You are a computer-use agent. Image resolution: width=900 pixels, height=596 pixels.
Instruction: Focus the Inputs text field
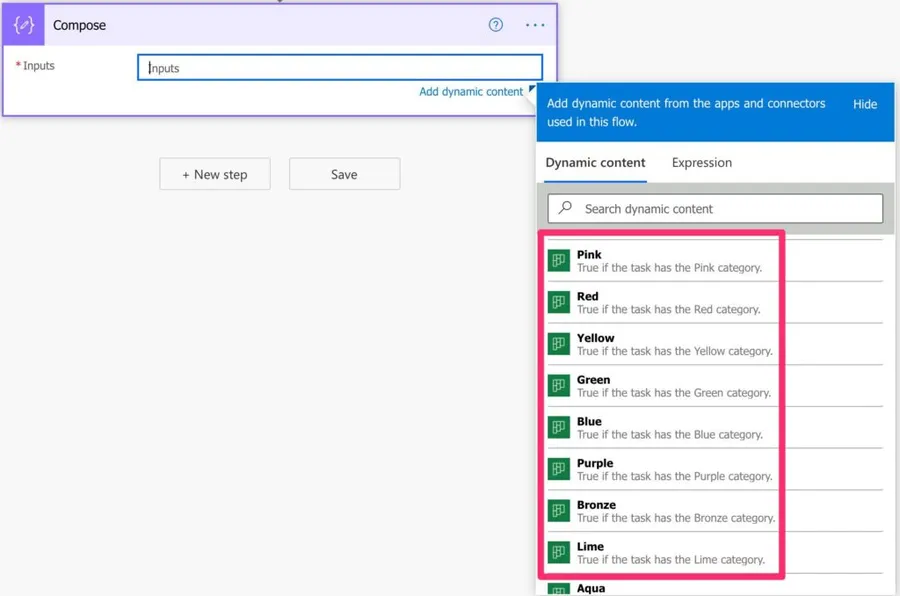(340, 68)
